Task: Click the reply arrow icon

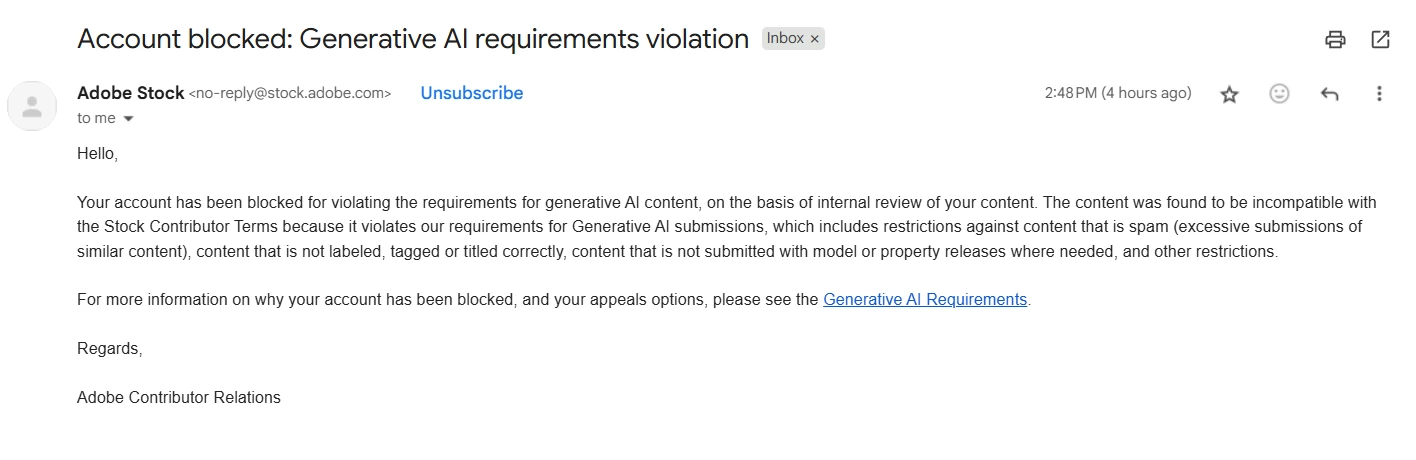Action: [1329, 94]
